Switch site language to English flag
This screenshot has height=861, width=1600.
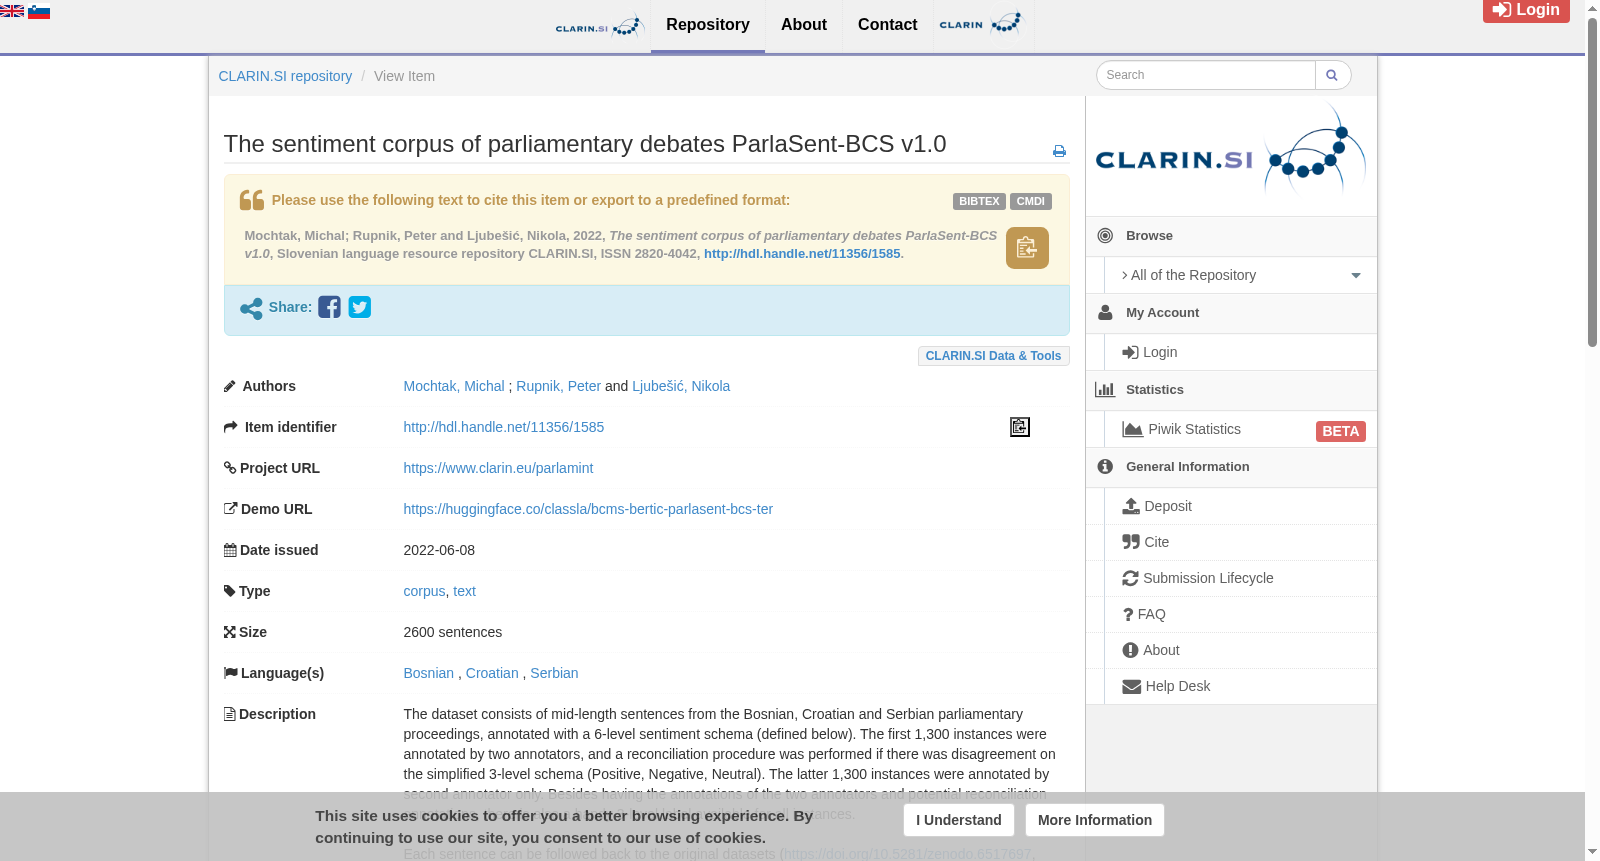[x=12, y=11]
